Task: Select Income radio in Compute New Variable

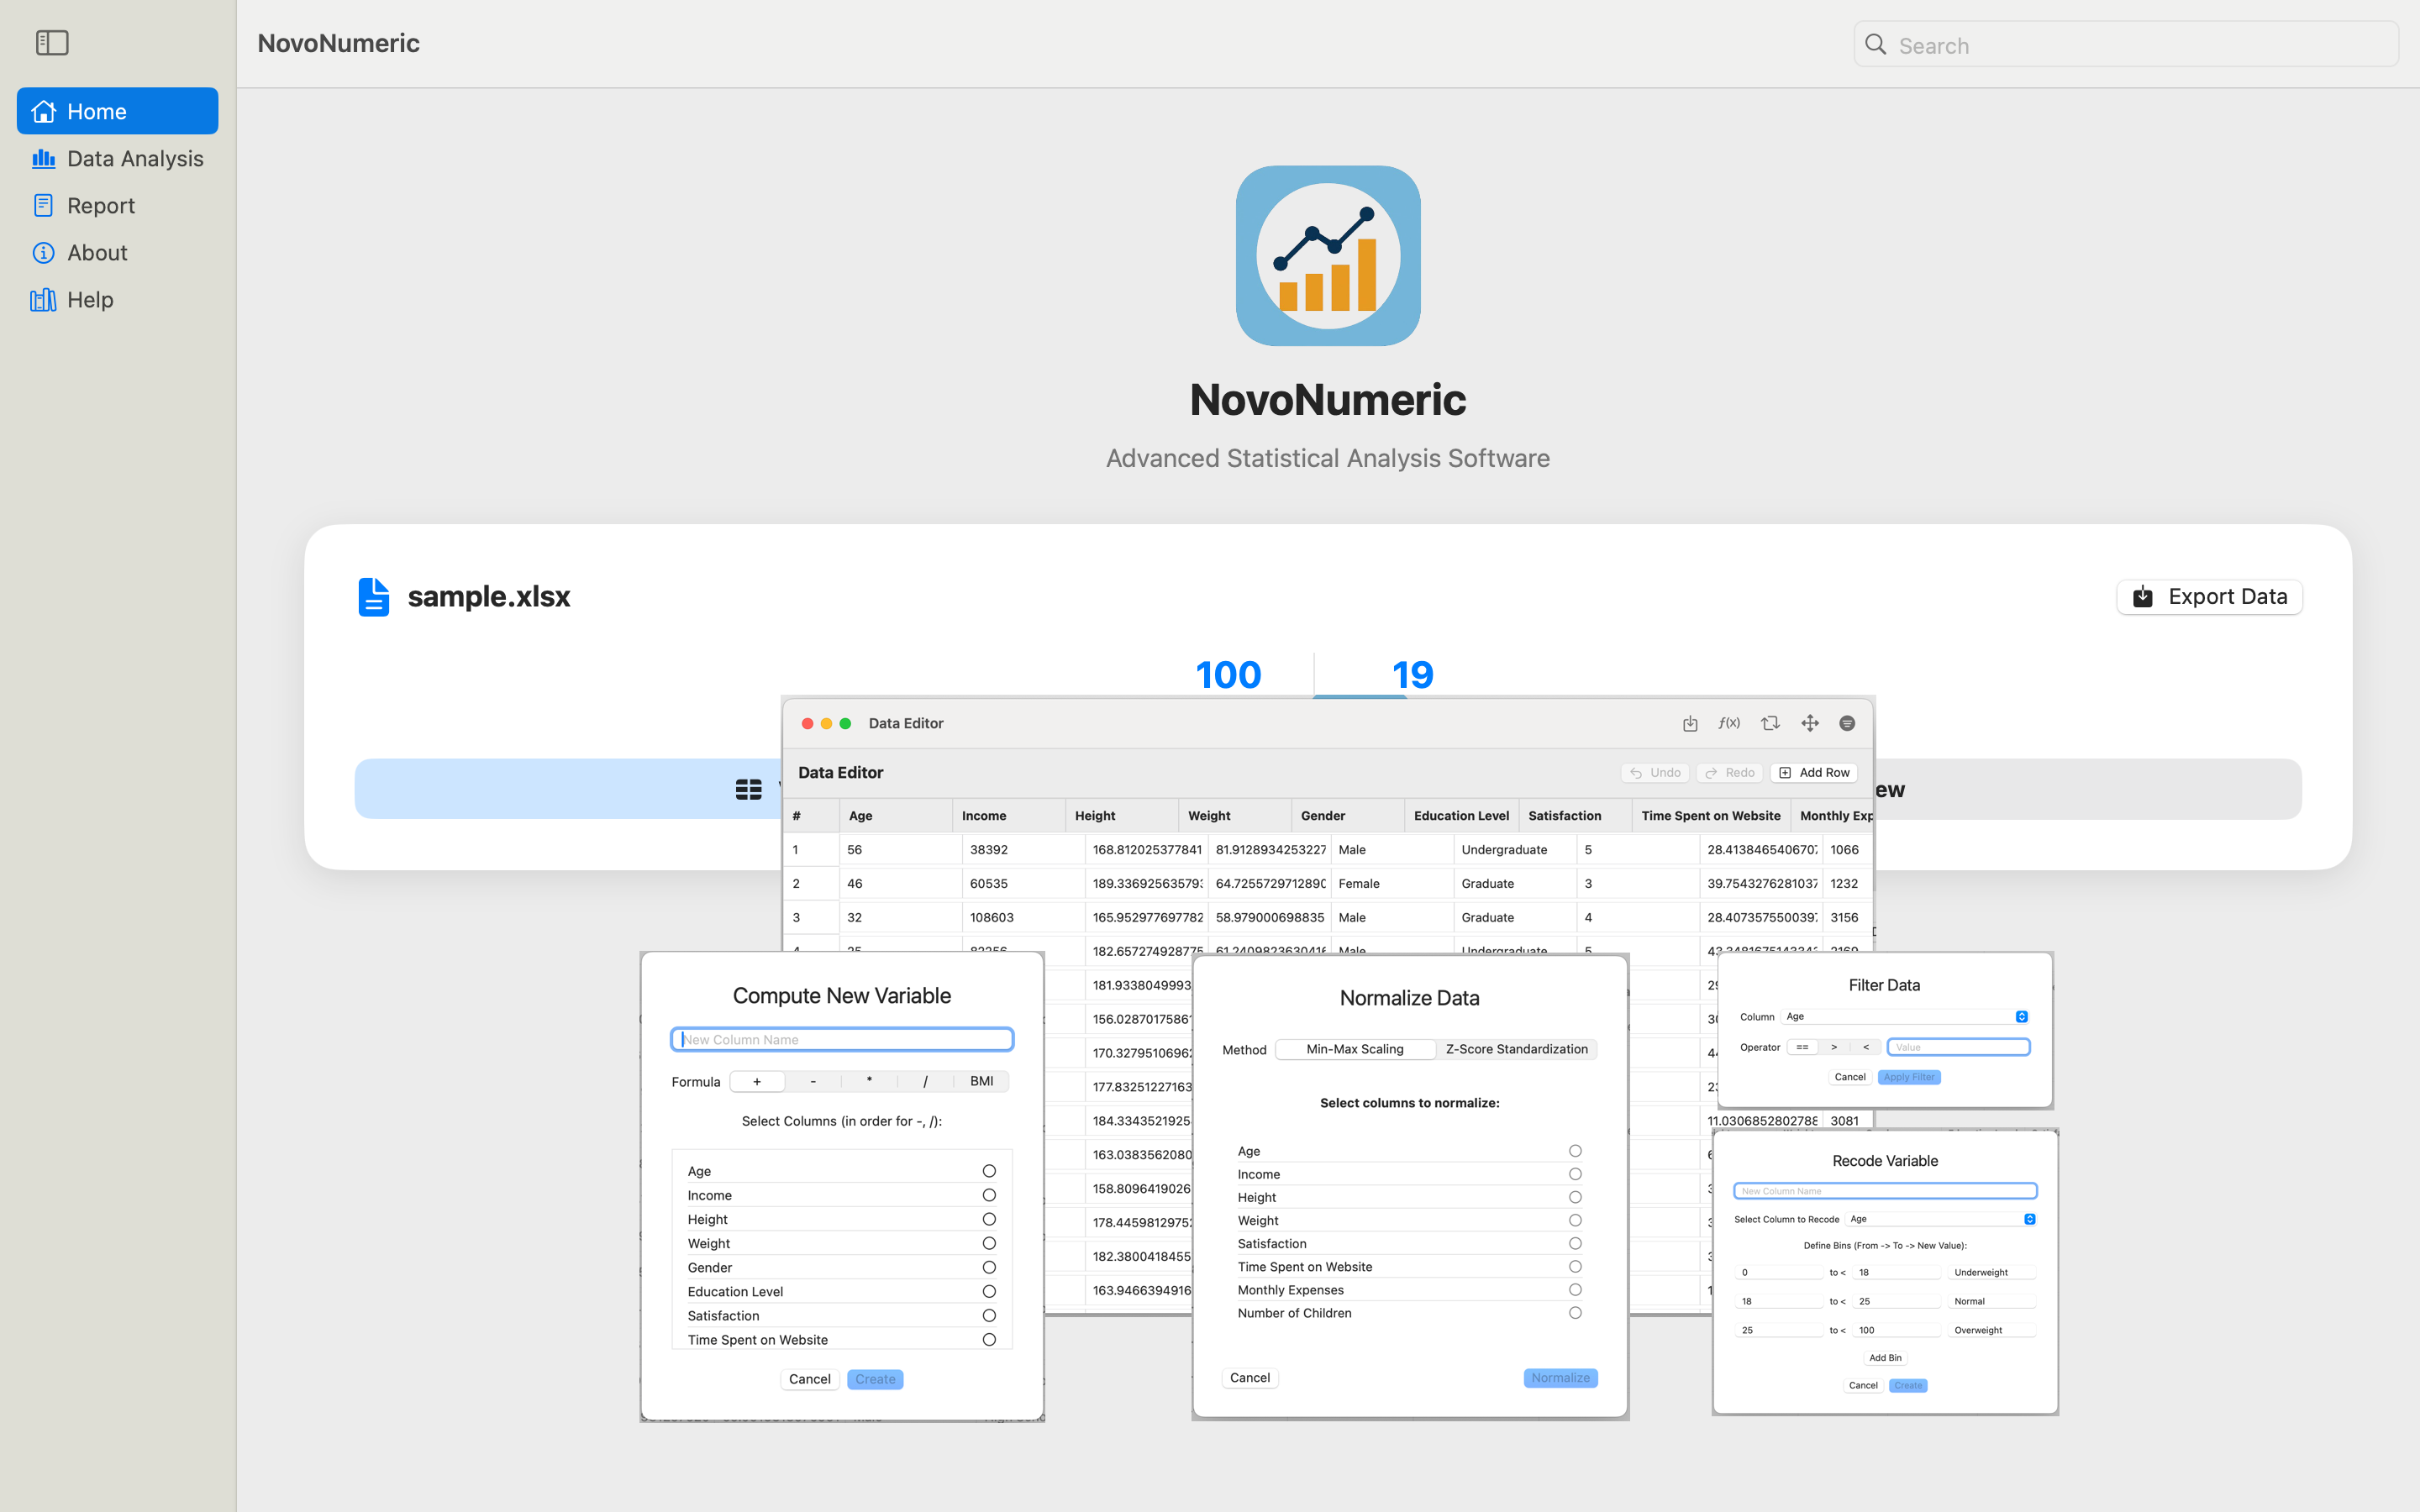Action: click(x=989, y=1195)
